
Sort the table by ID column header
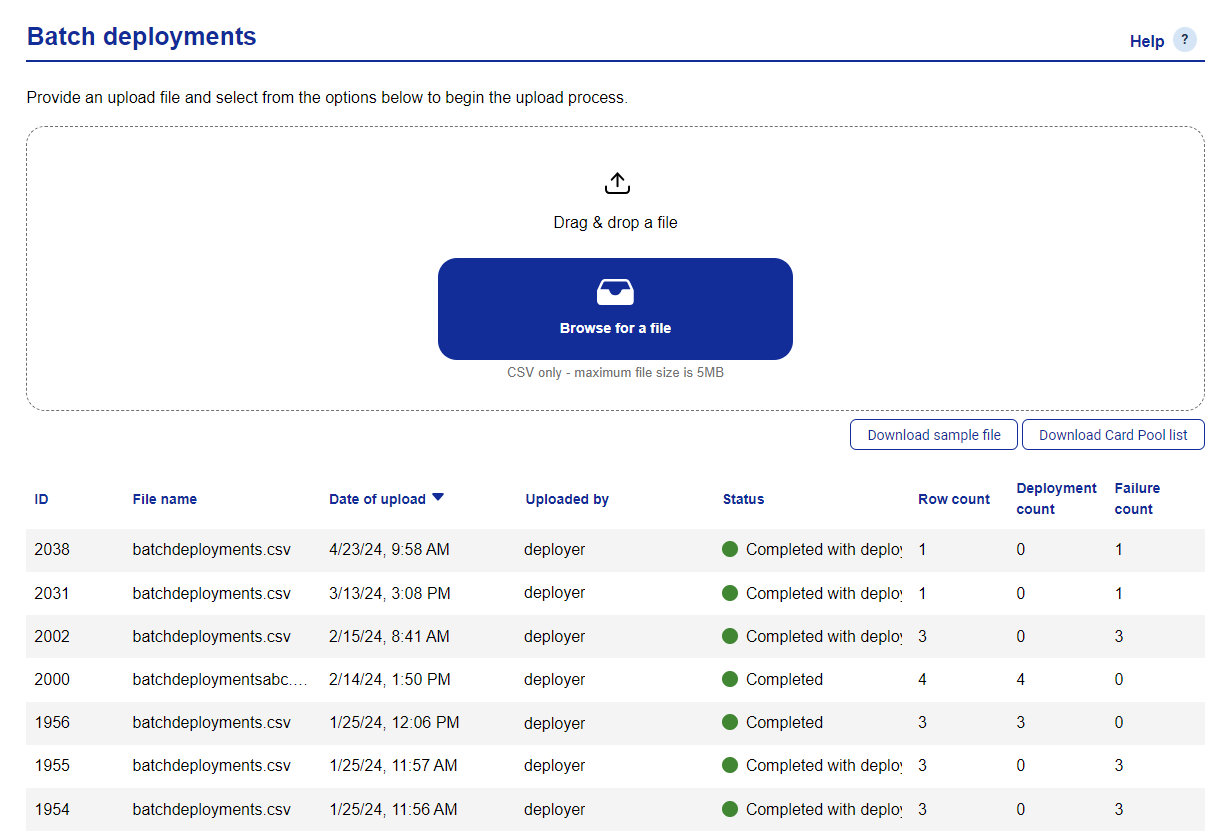pos(41,499)
